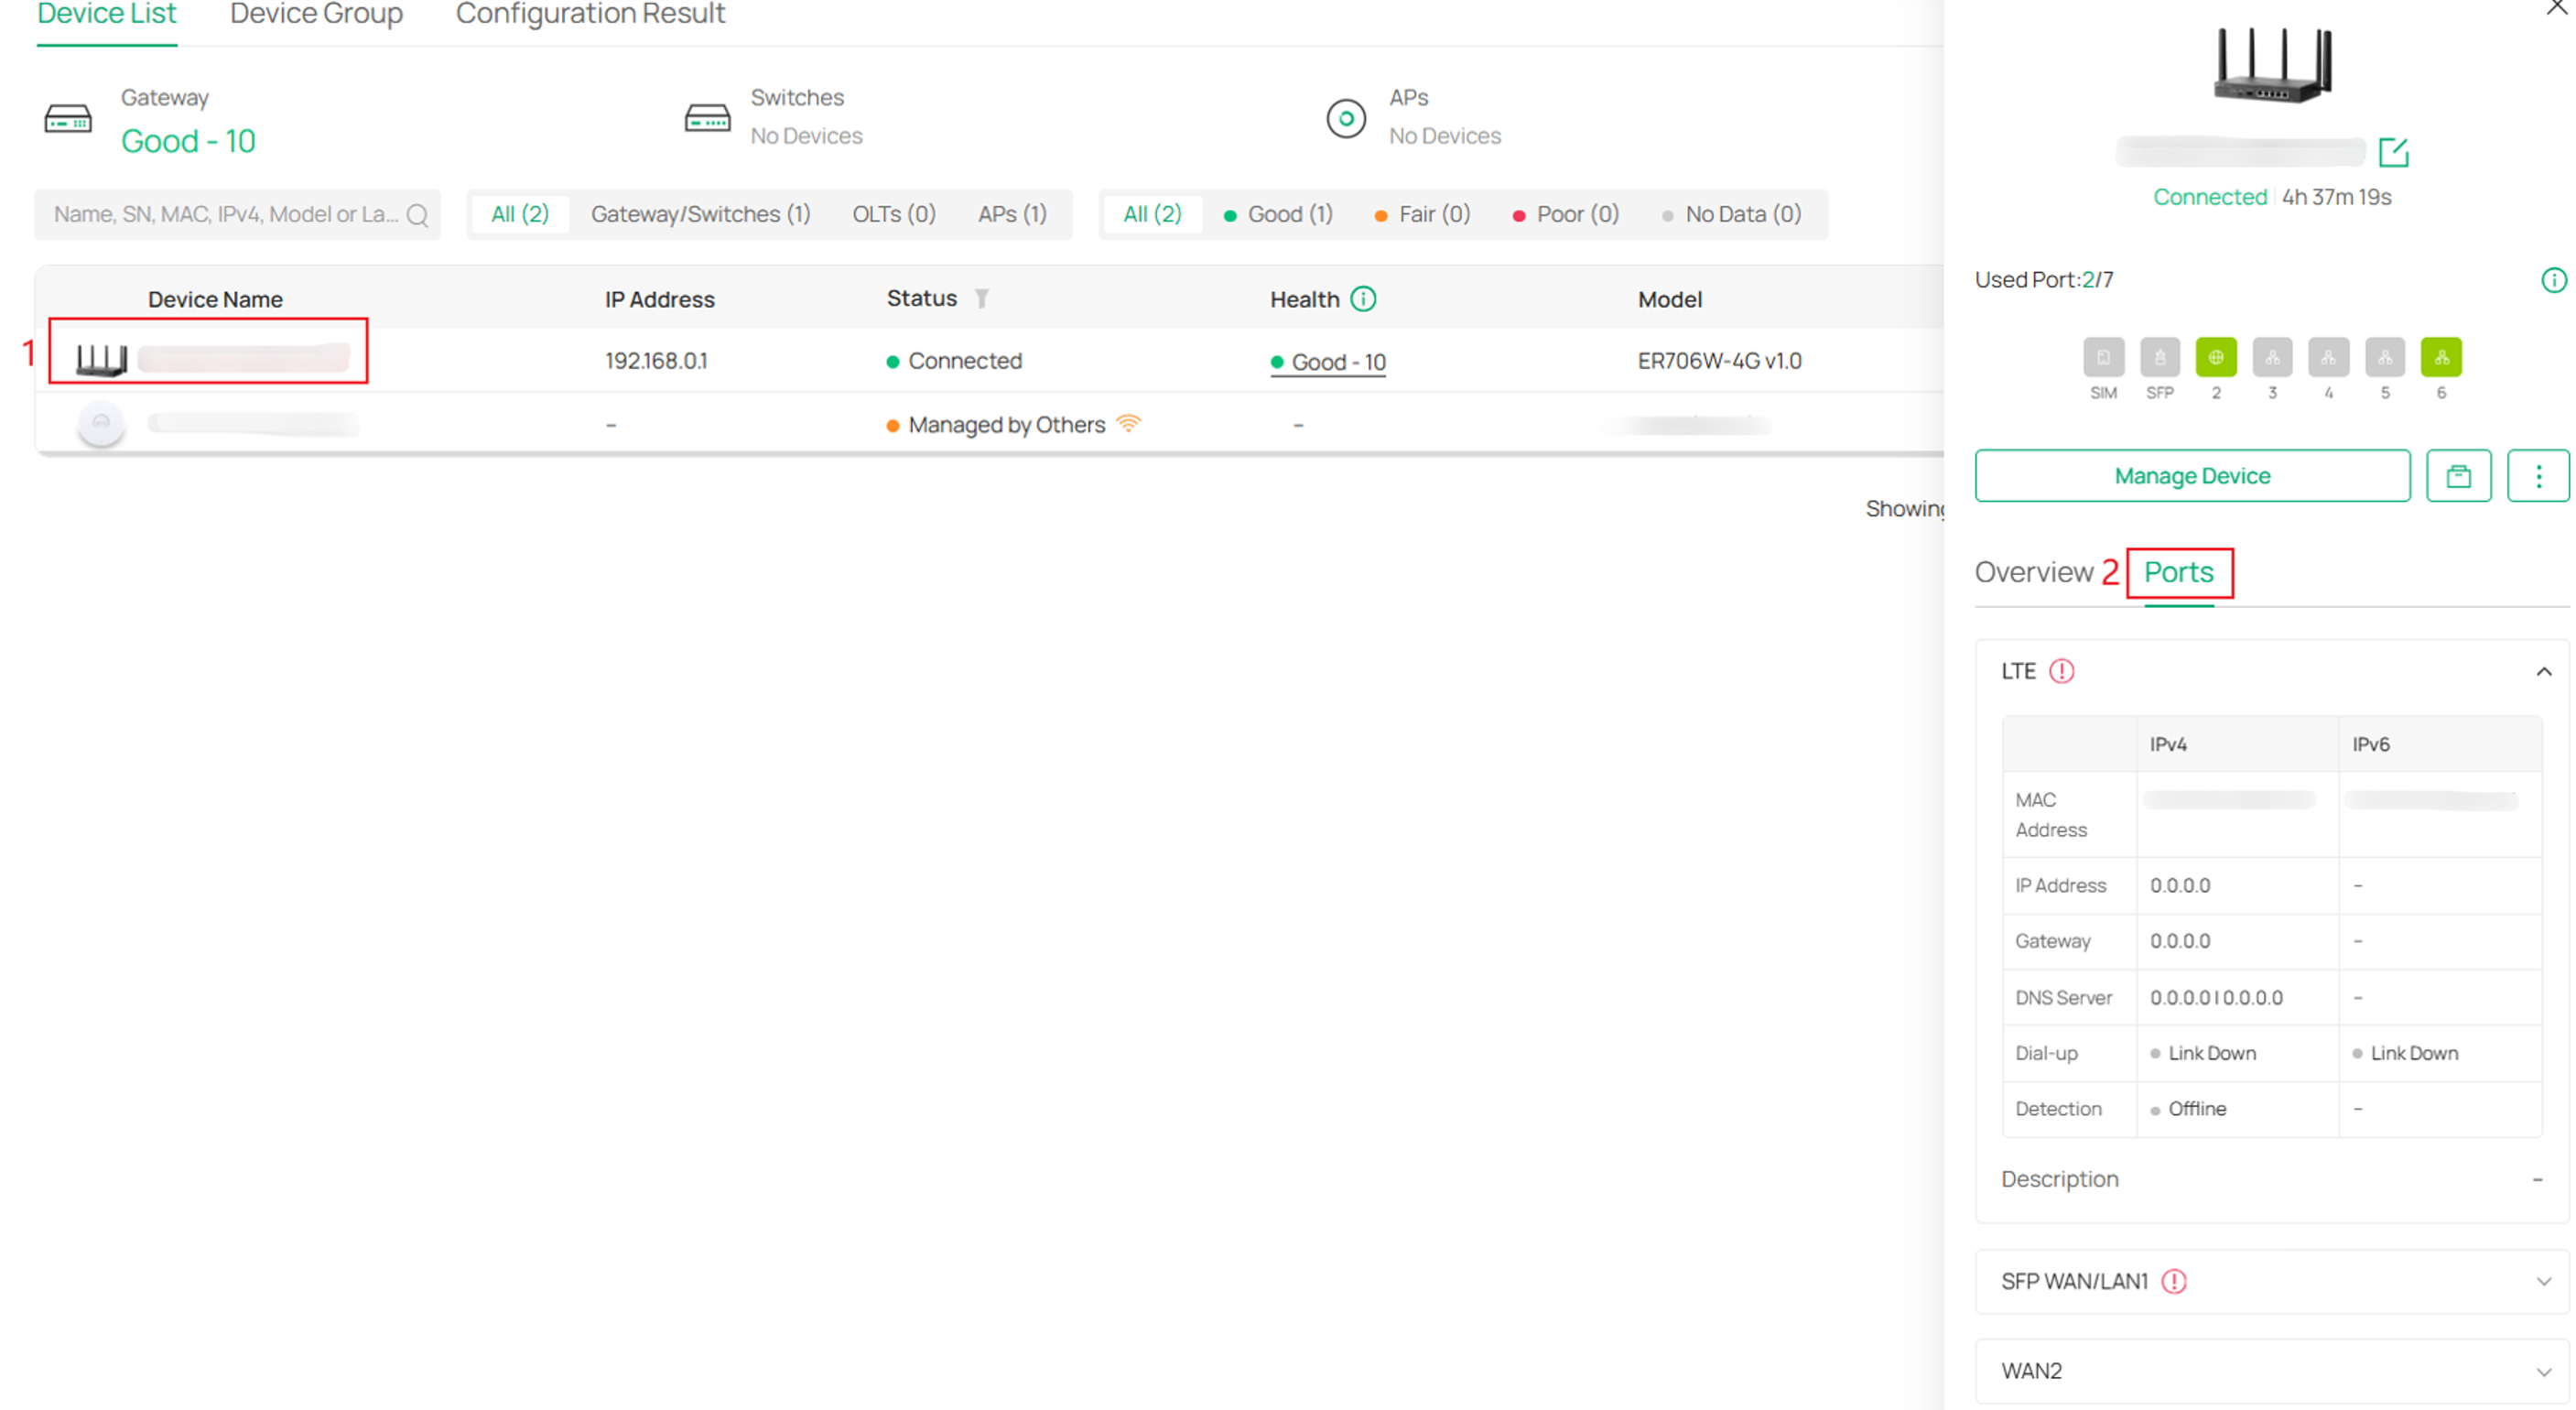Click the LTE warning alert icon
Viewport: 2576px width, 1410px height.
2061,671
